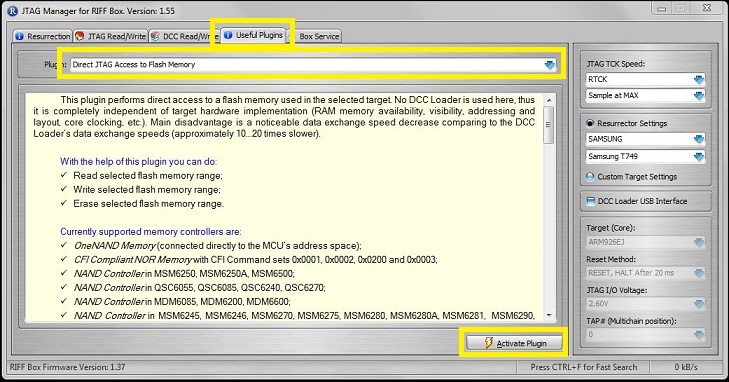The image size is (729, 382).
Task: Click the 'Press CTRL+F for Fast Search' status text
Action: (584, 367)
